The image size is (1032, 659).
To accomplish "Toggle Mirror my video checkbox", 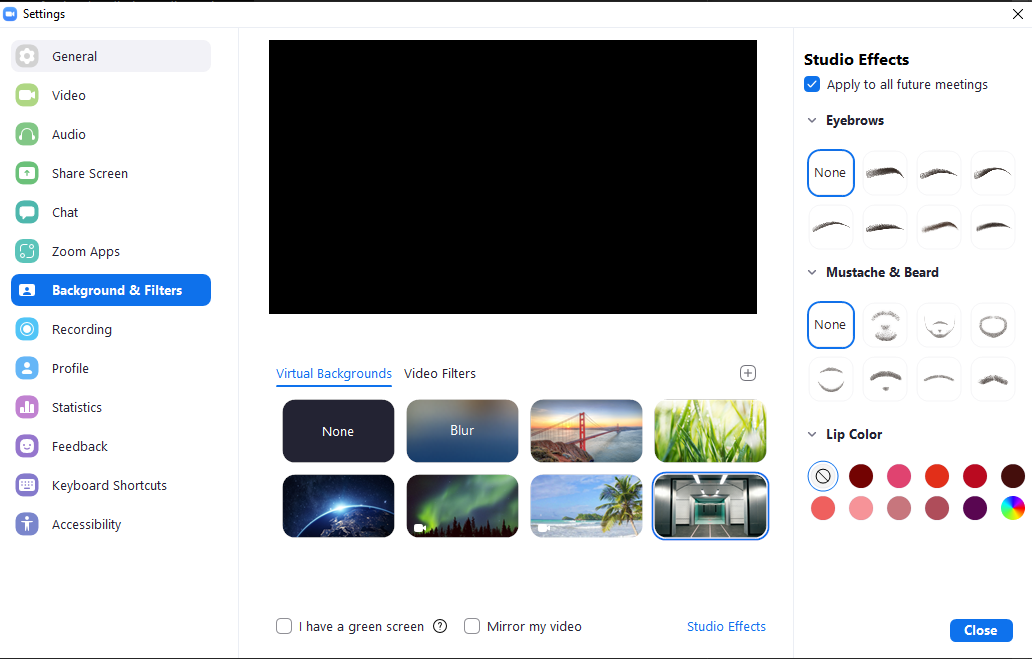I will point(472,626).
